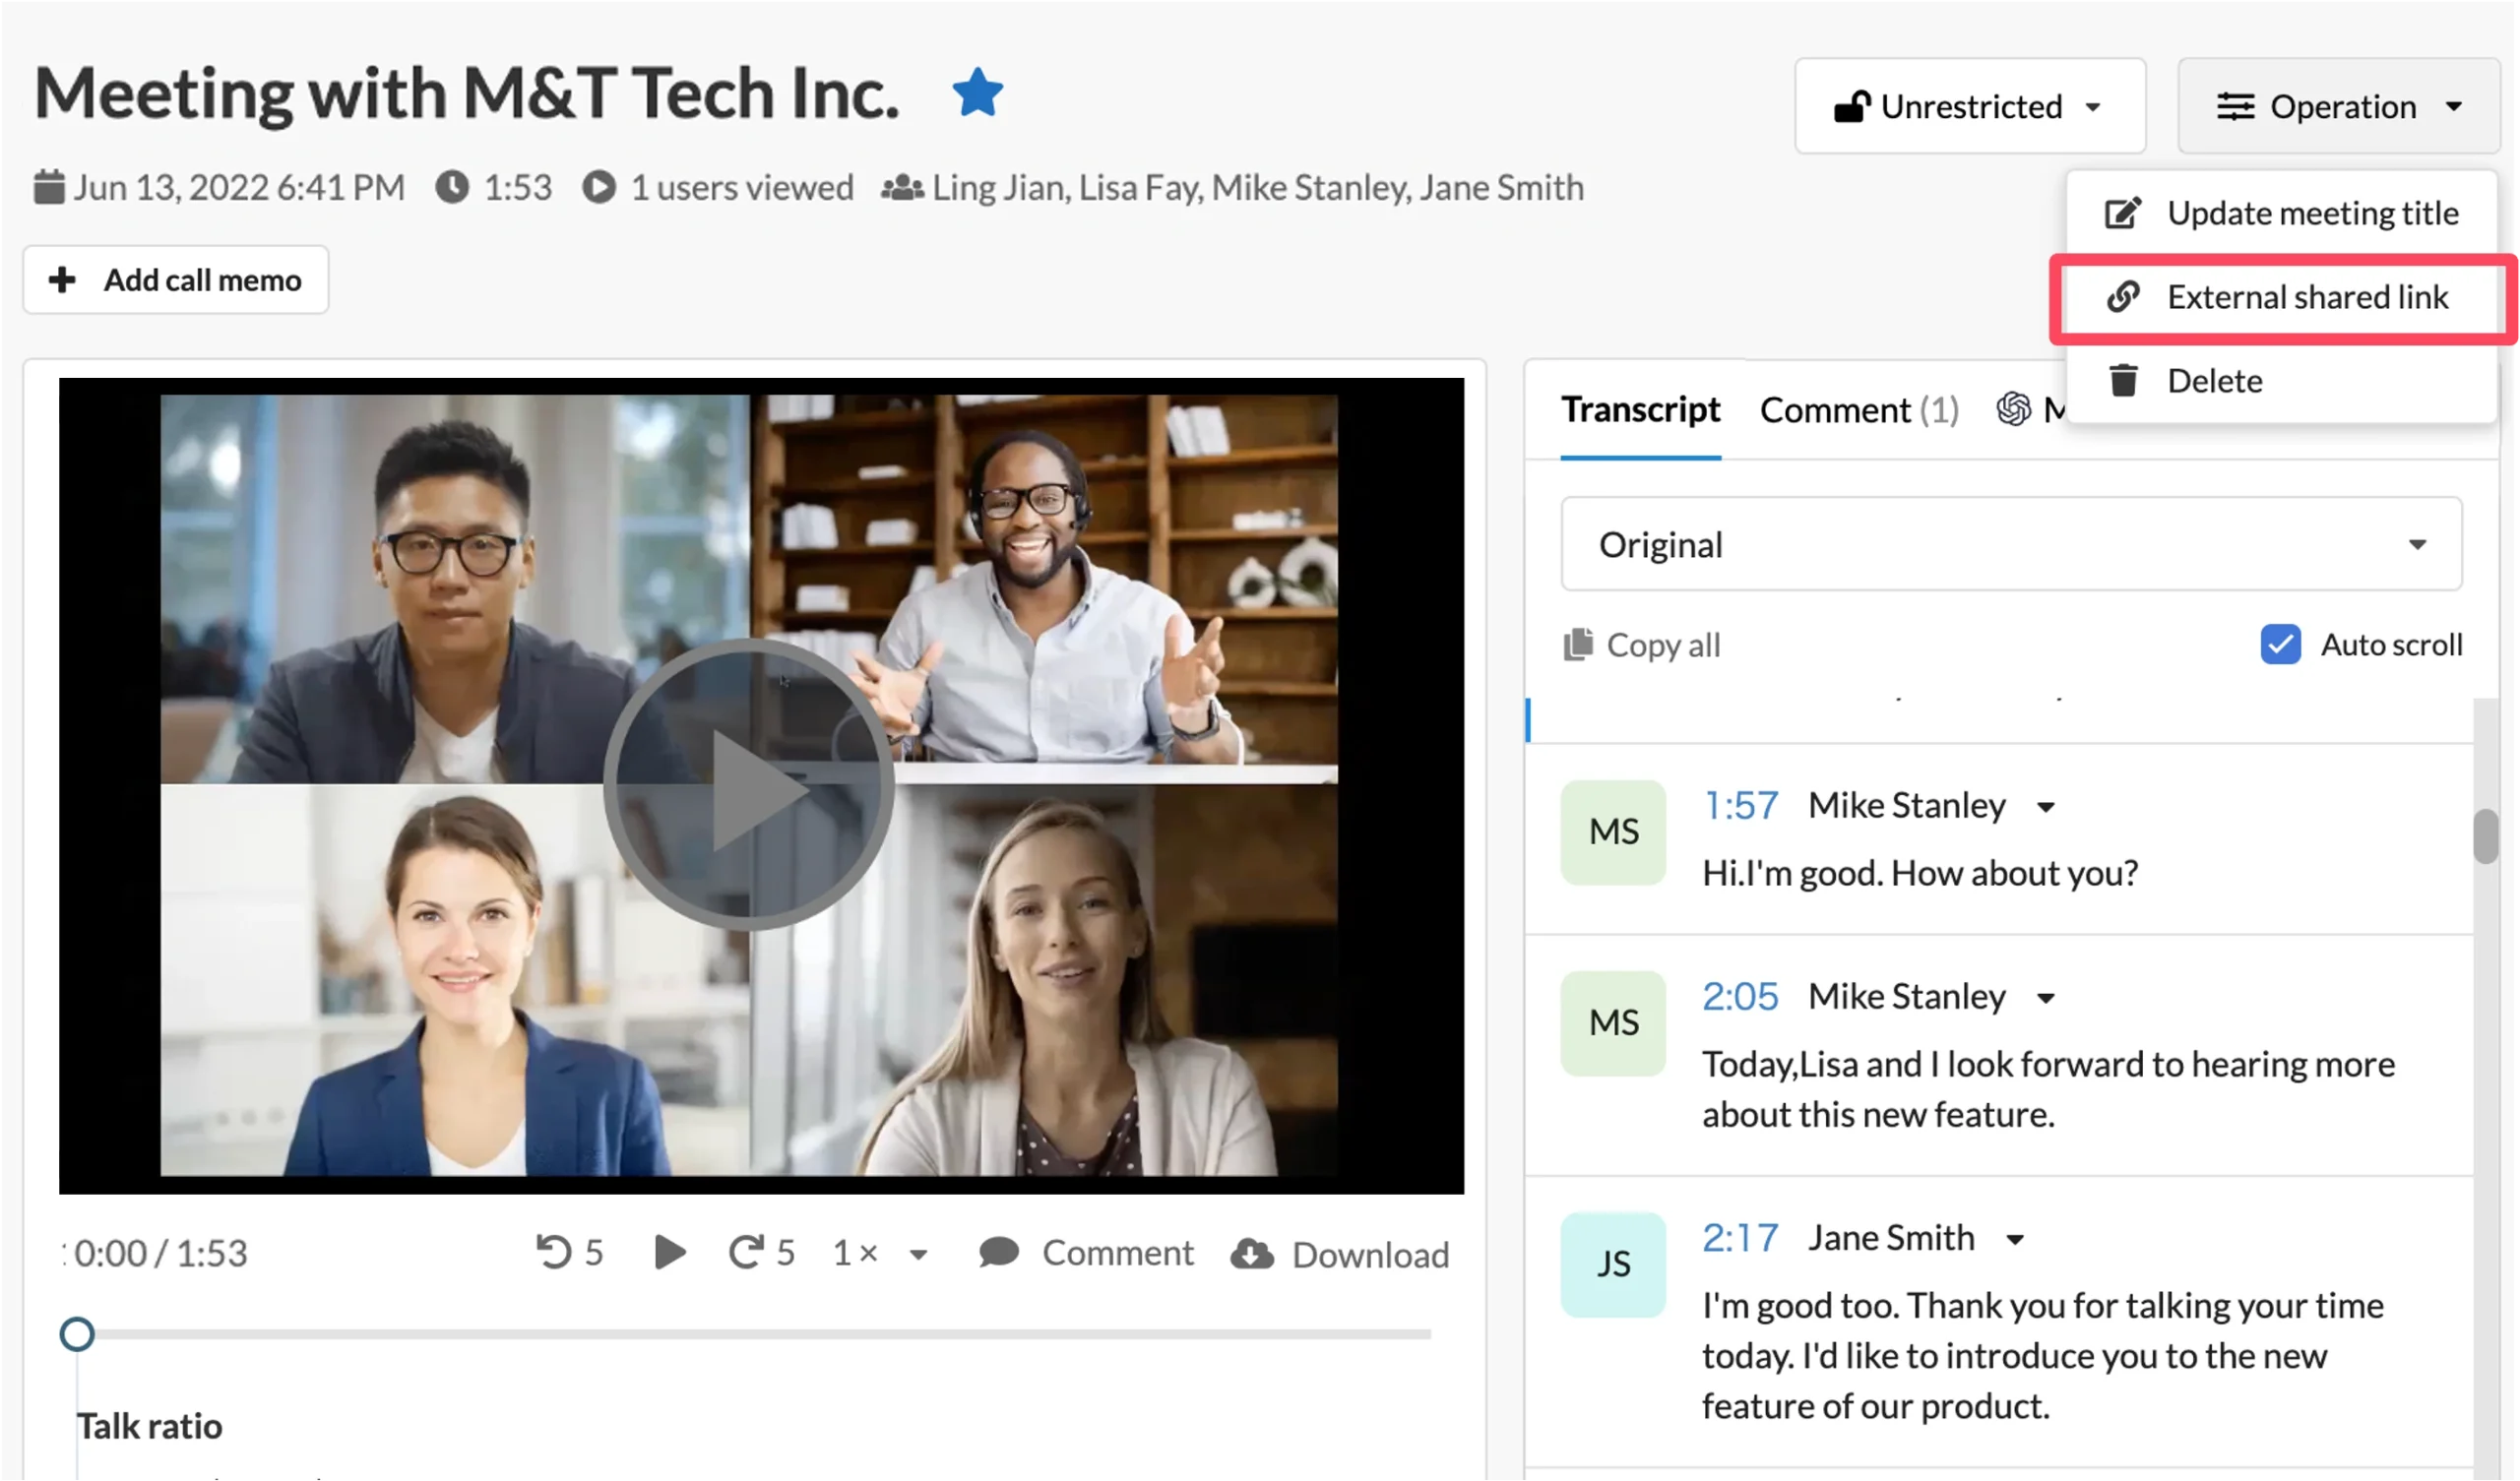
Task: Click the forward 5 seconds icon
Action: click(745, 1252)
